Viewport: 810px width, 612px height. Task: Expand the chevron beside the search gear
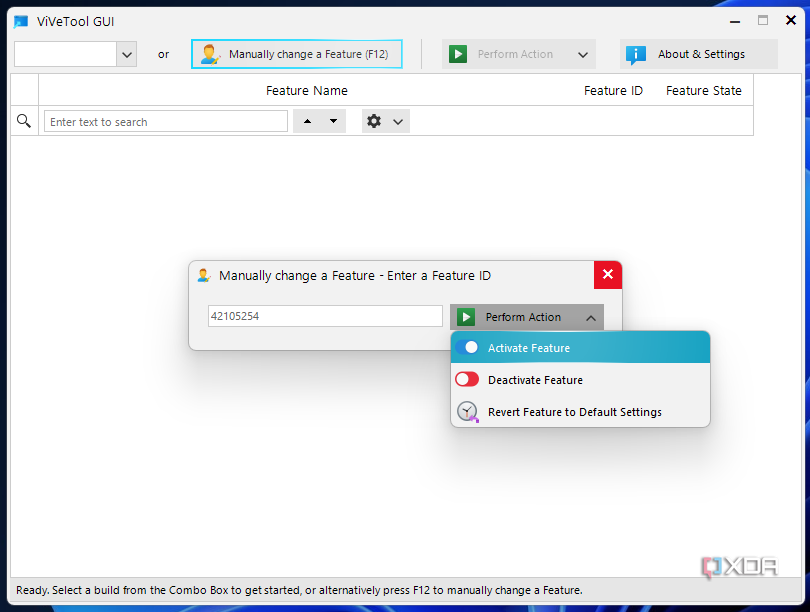(398, 122)
